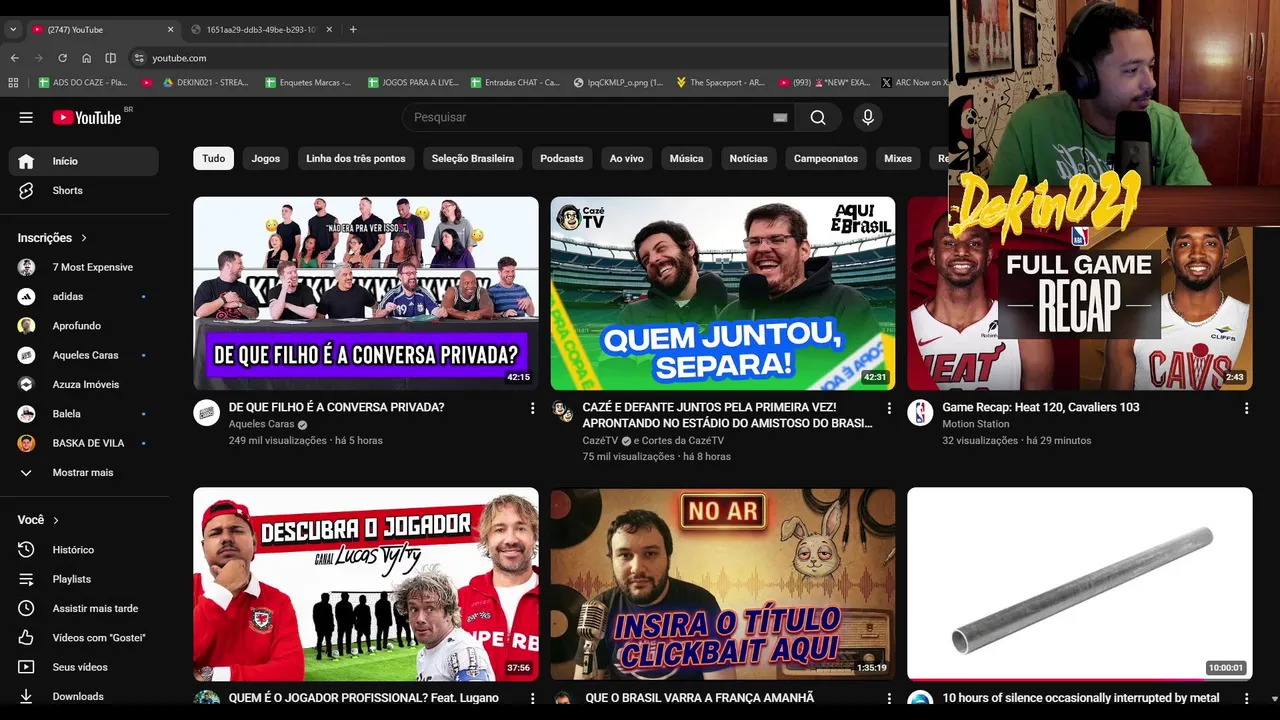Select the Notícias filter chip

click(749, 158)
